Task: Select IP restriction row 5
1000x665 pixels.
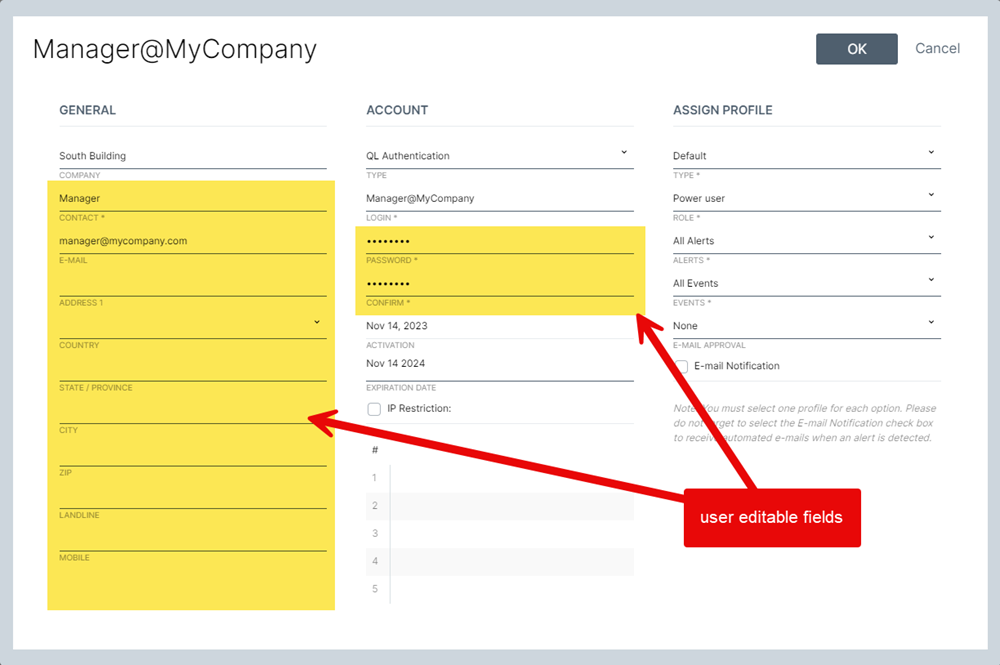Action: tap(499, 590)
